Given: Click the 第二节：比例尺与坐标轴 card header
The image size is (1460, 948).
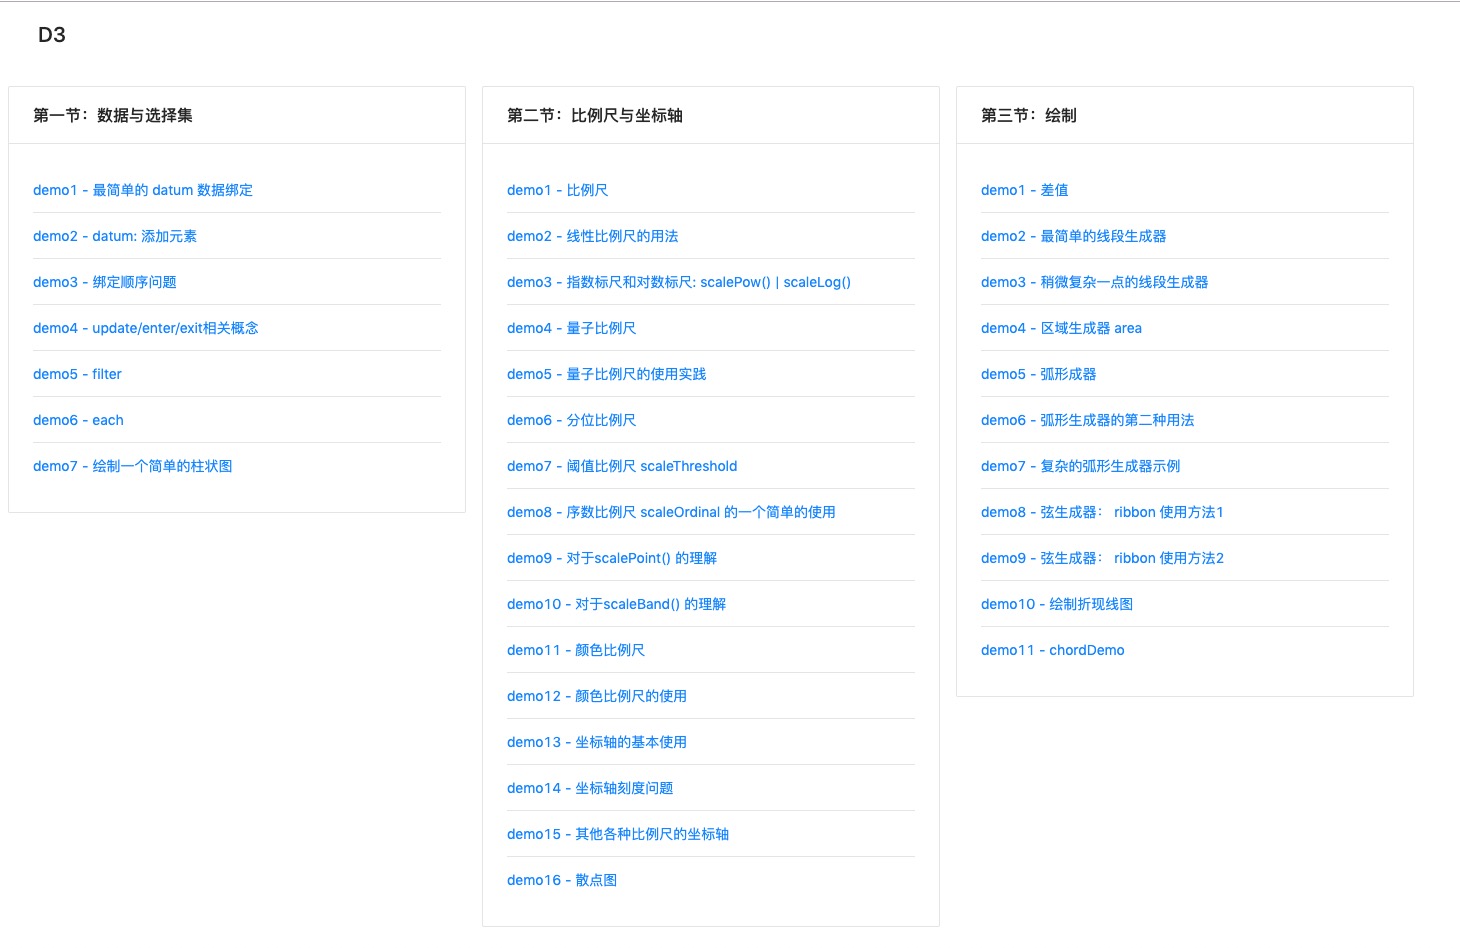Looking at the screenshot, I should (x=711, y=115).
